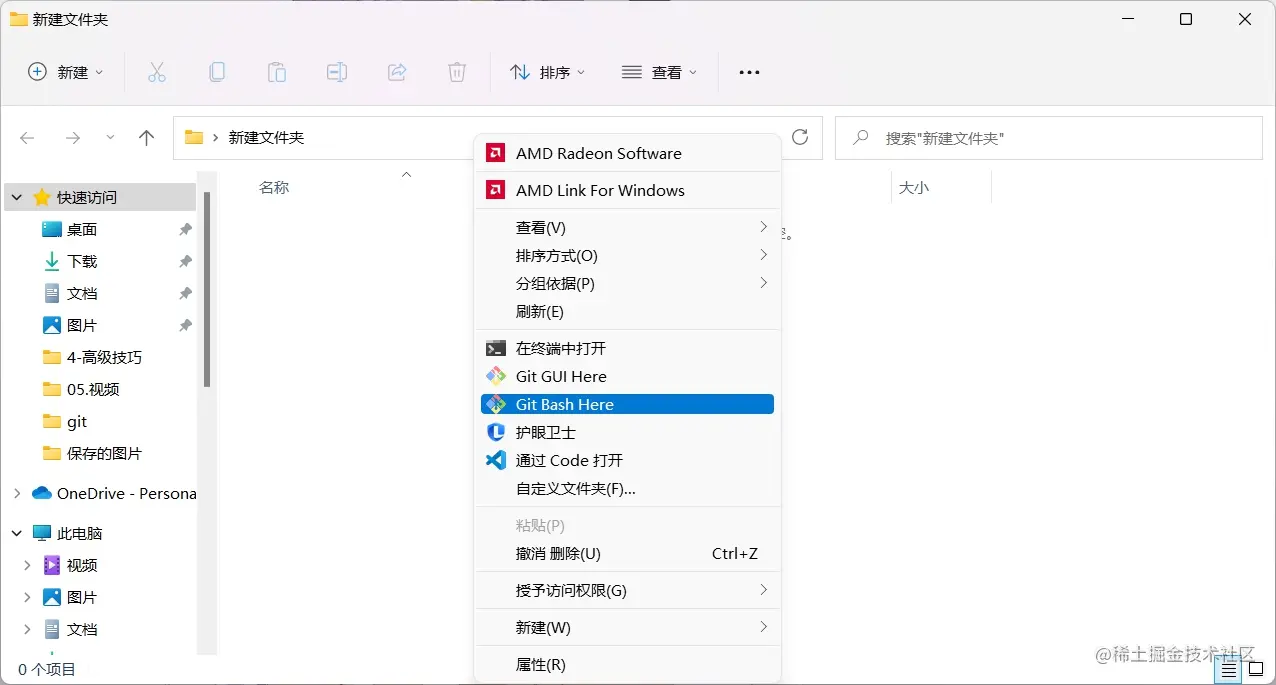Image resolution: width=1276 pixels, height=685 pixels.
Task: Click the Paste icon in the toolbar
Action: (276, 71)
